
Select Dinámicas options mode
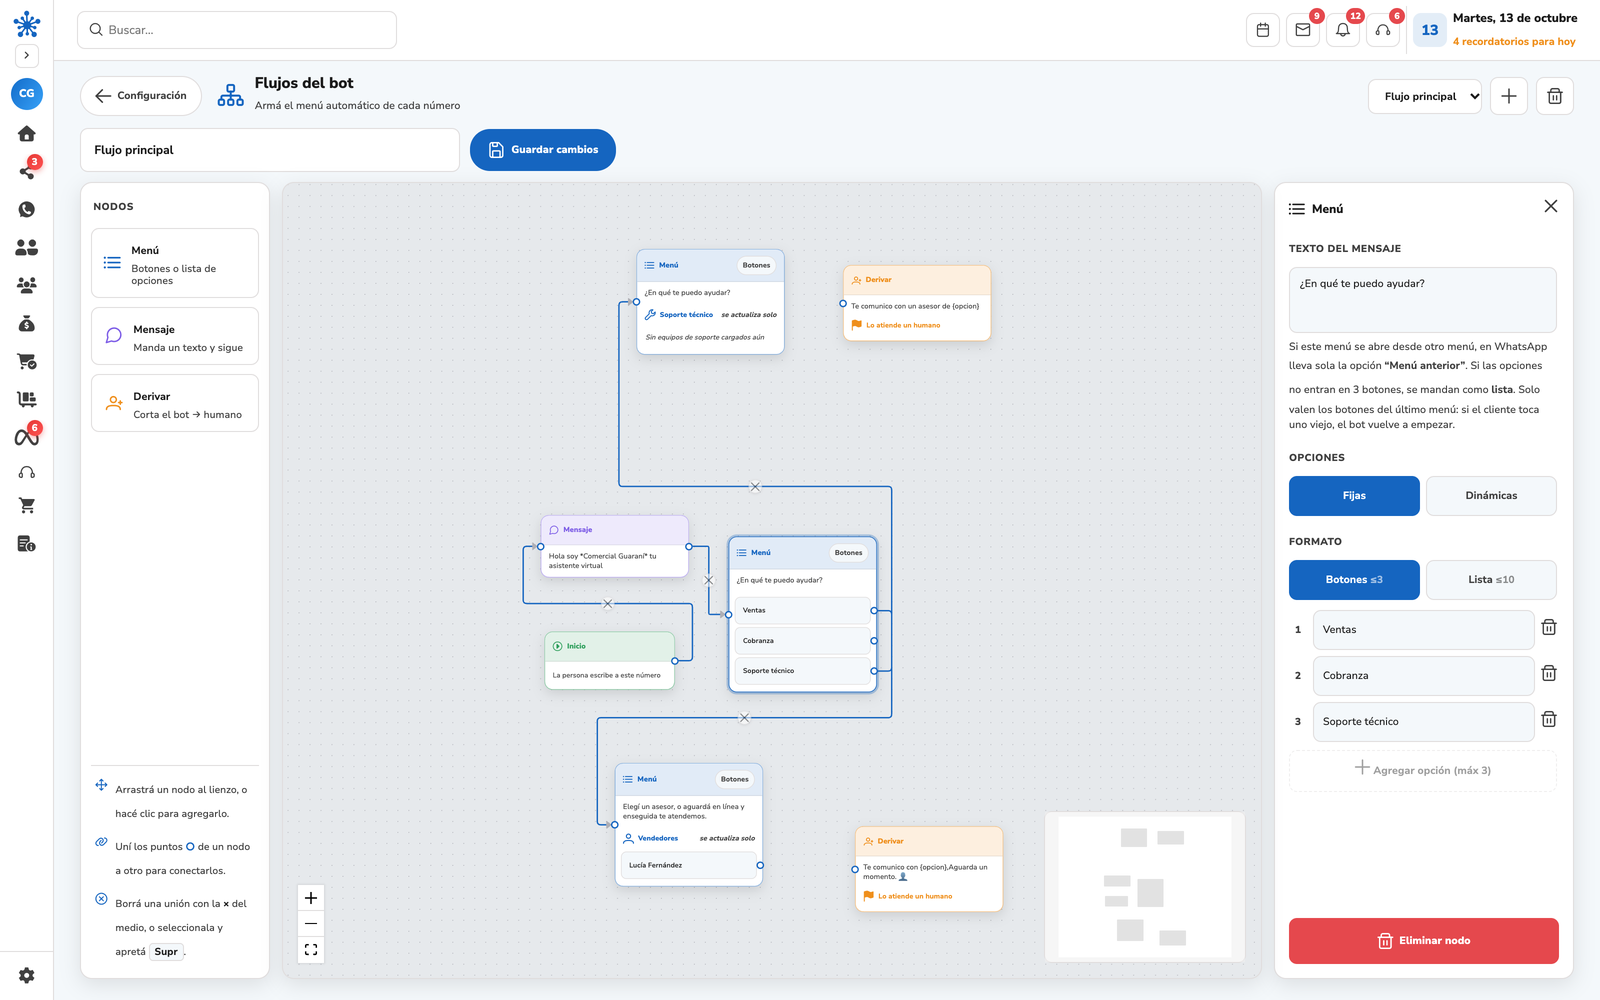pos(1491,496)
